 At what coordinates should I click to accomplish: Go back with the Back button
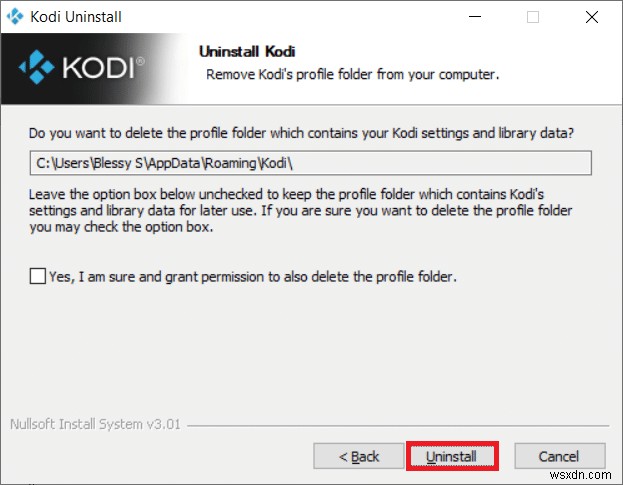[358, 456]
